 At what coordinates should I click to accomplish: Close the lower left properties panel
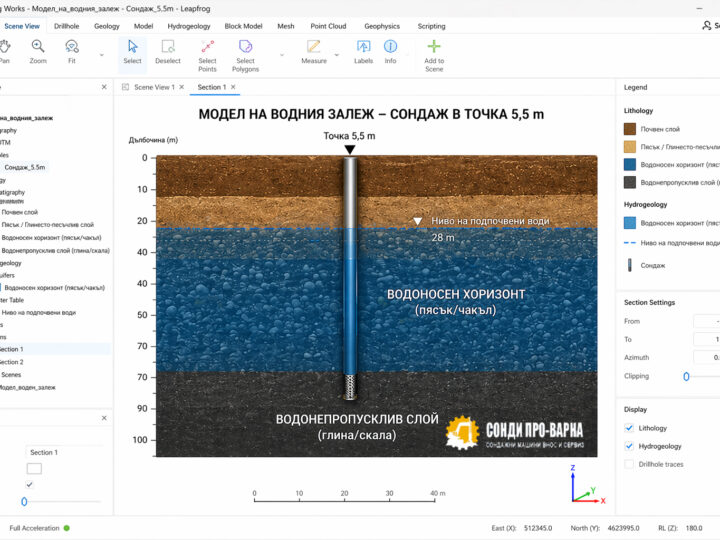coord(104,418)
